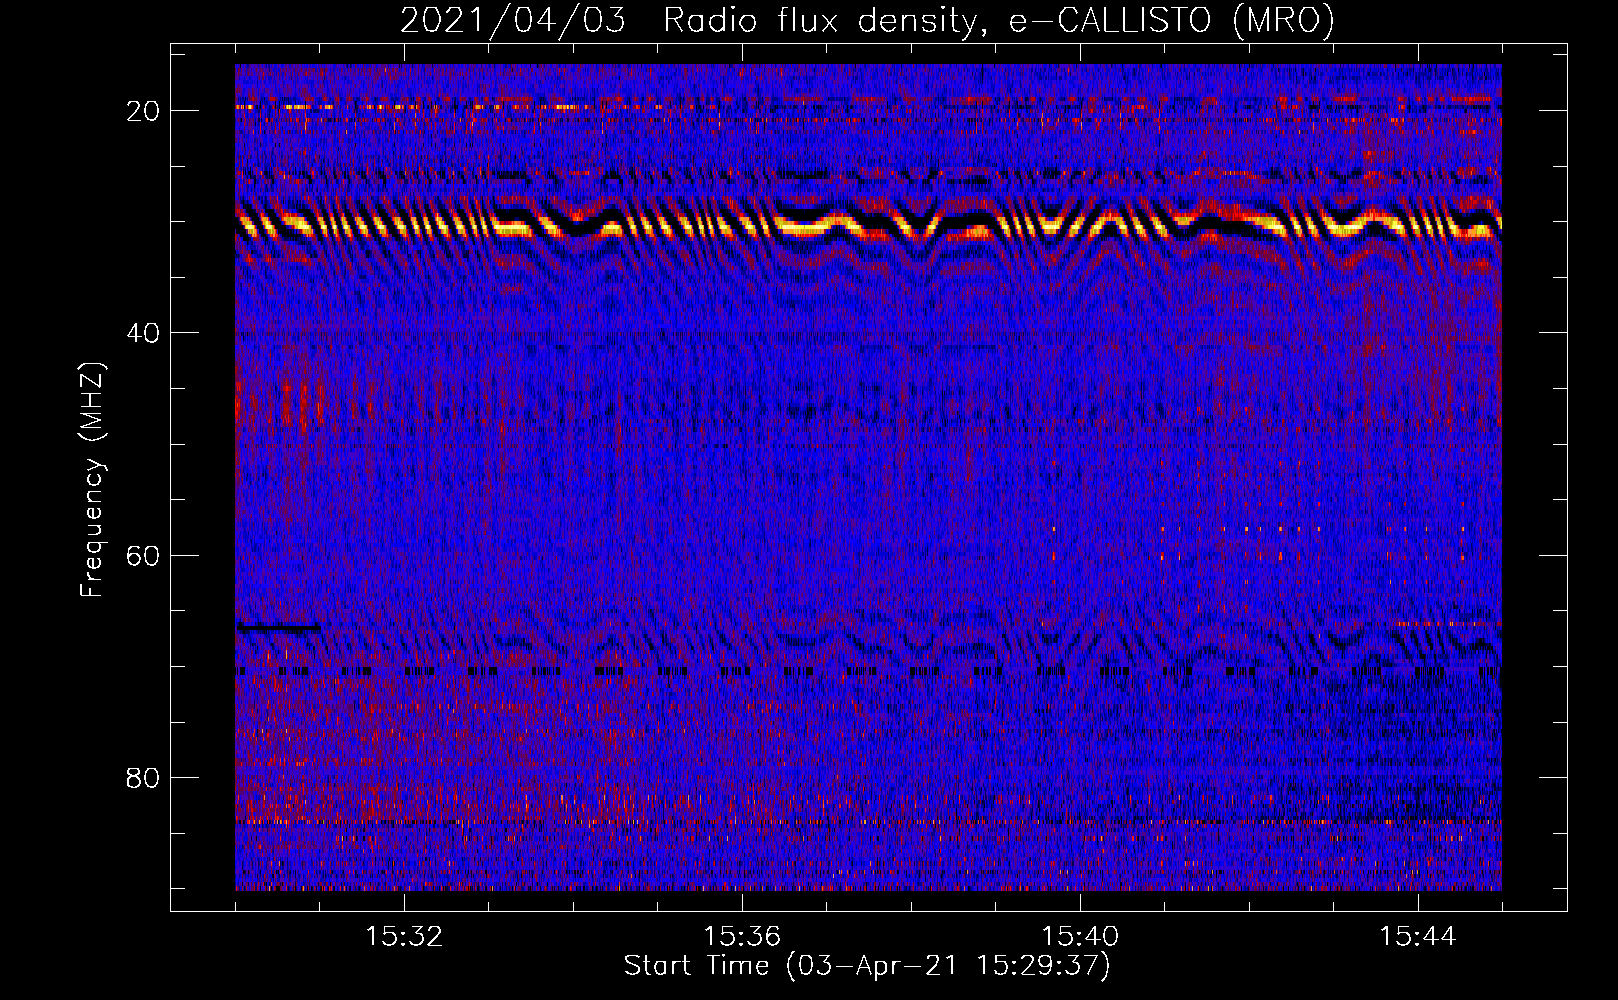Click the 15:36 time tick label
Screen dimensions: 1618x1000
pyautogui.click(x=742, y=937)
